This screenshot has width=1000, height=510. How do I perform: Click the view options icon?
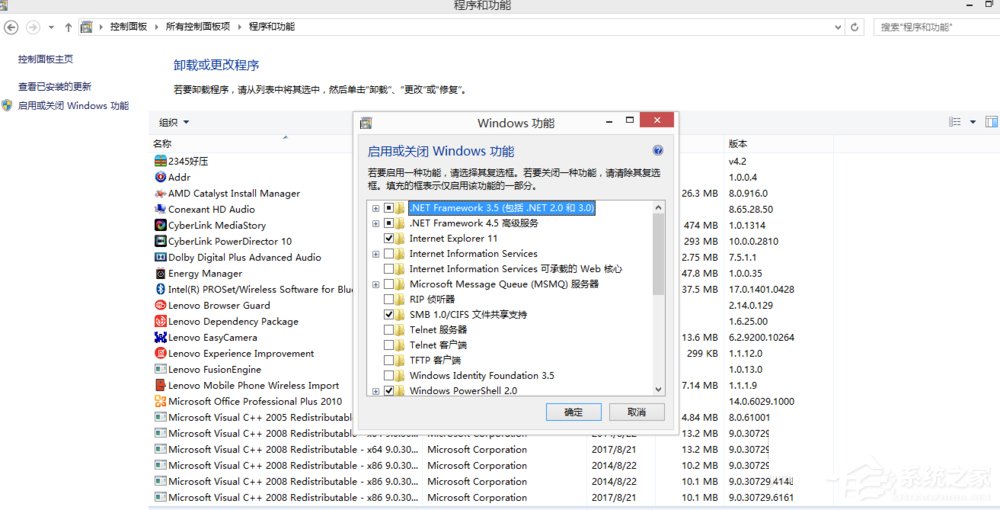pos(955,122)
